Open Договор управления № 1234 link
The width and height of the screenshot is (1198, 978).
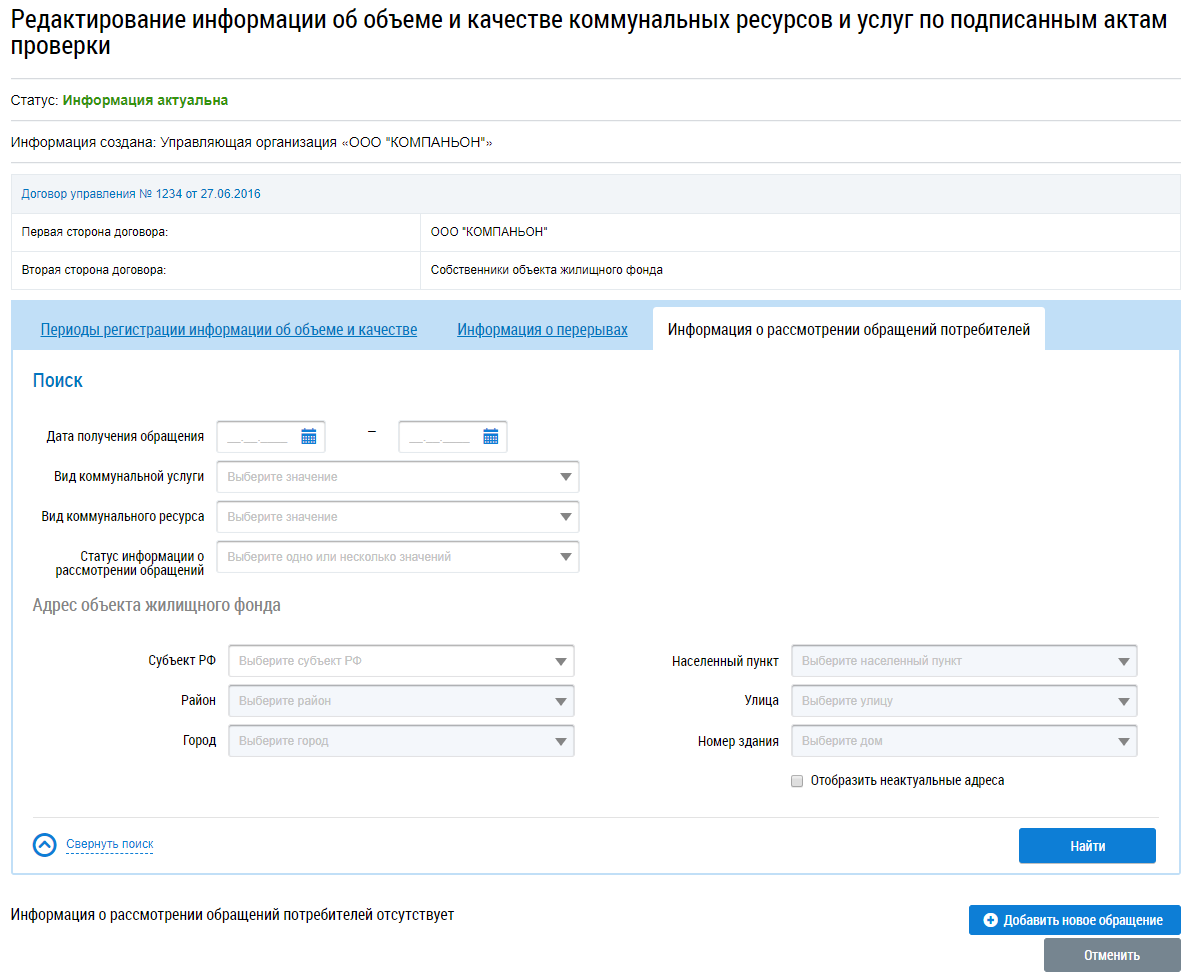click(141, 194)
